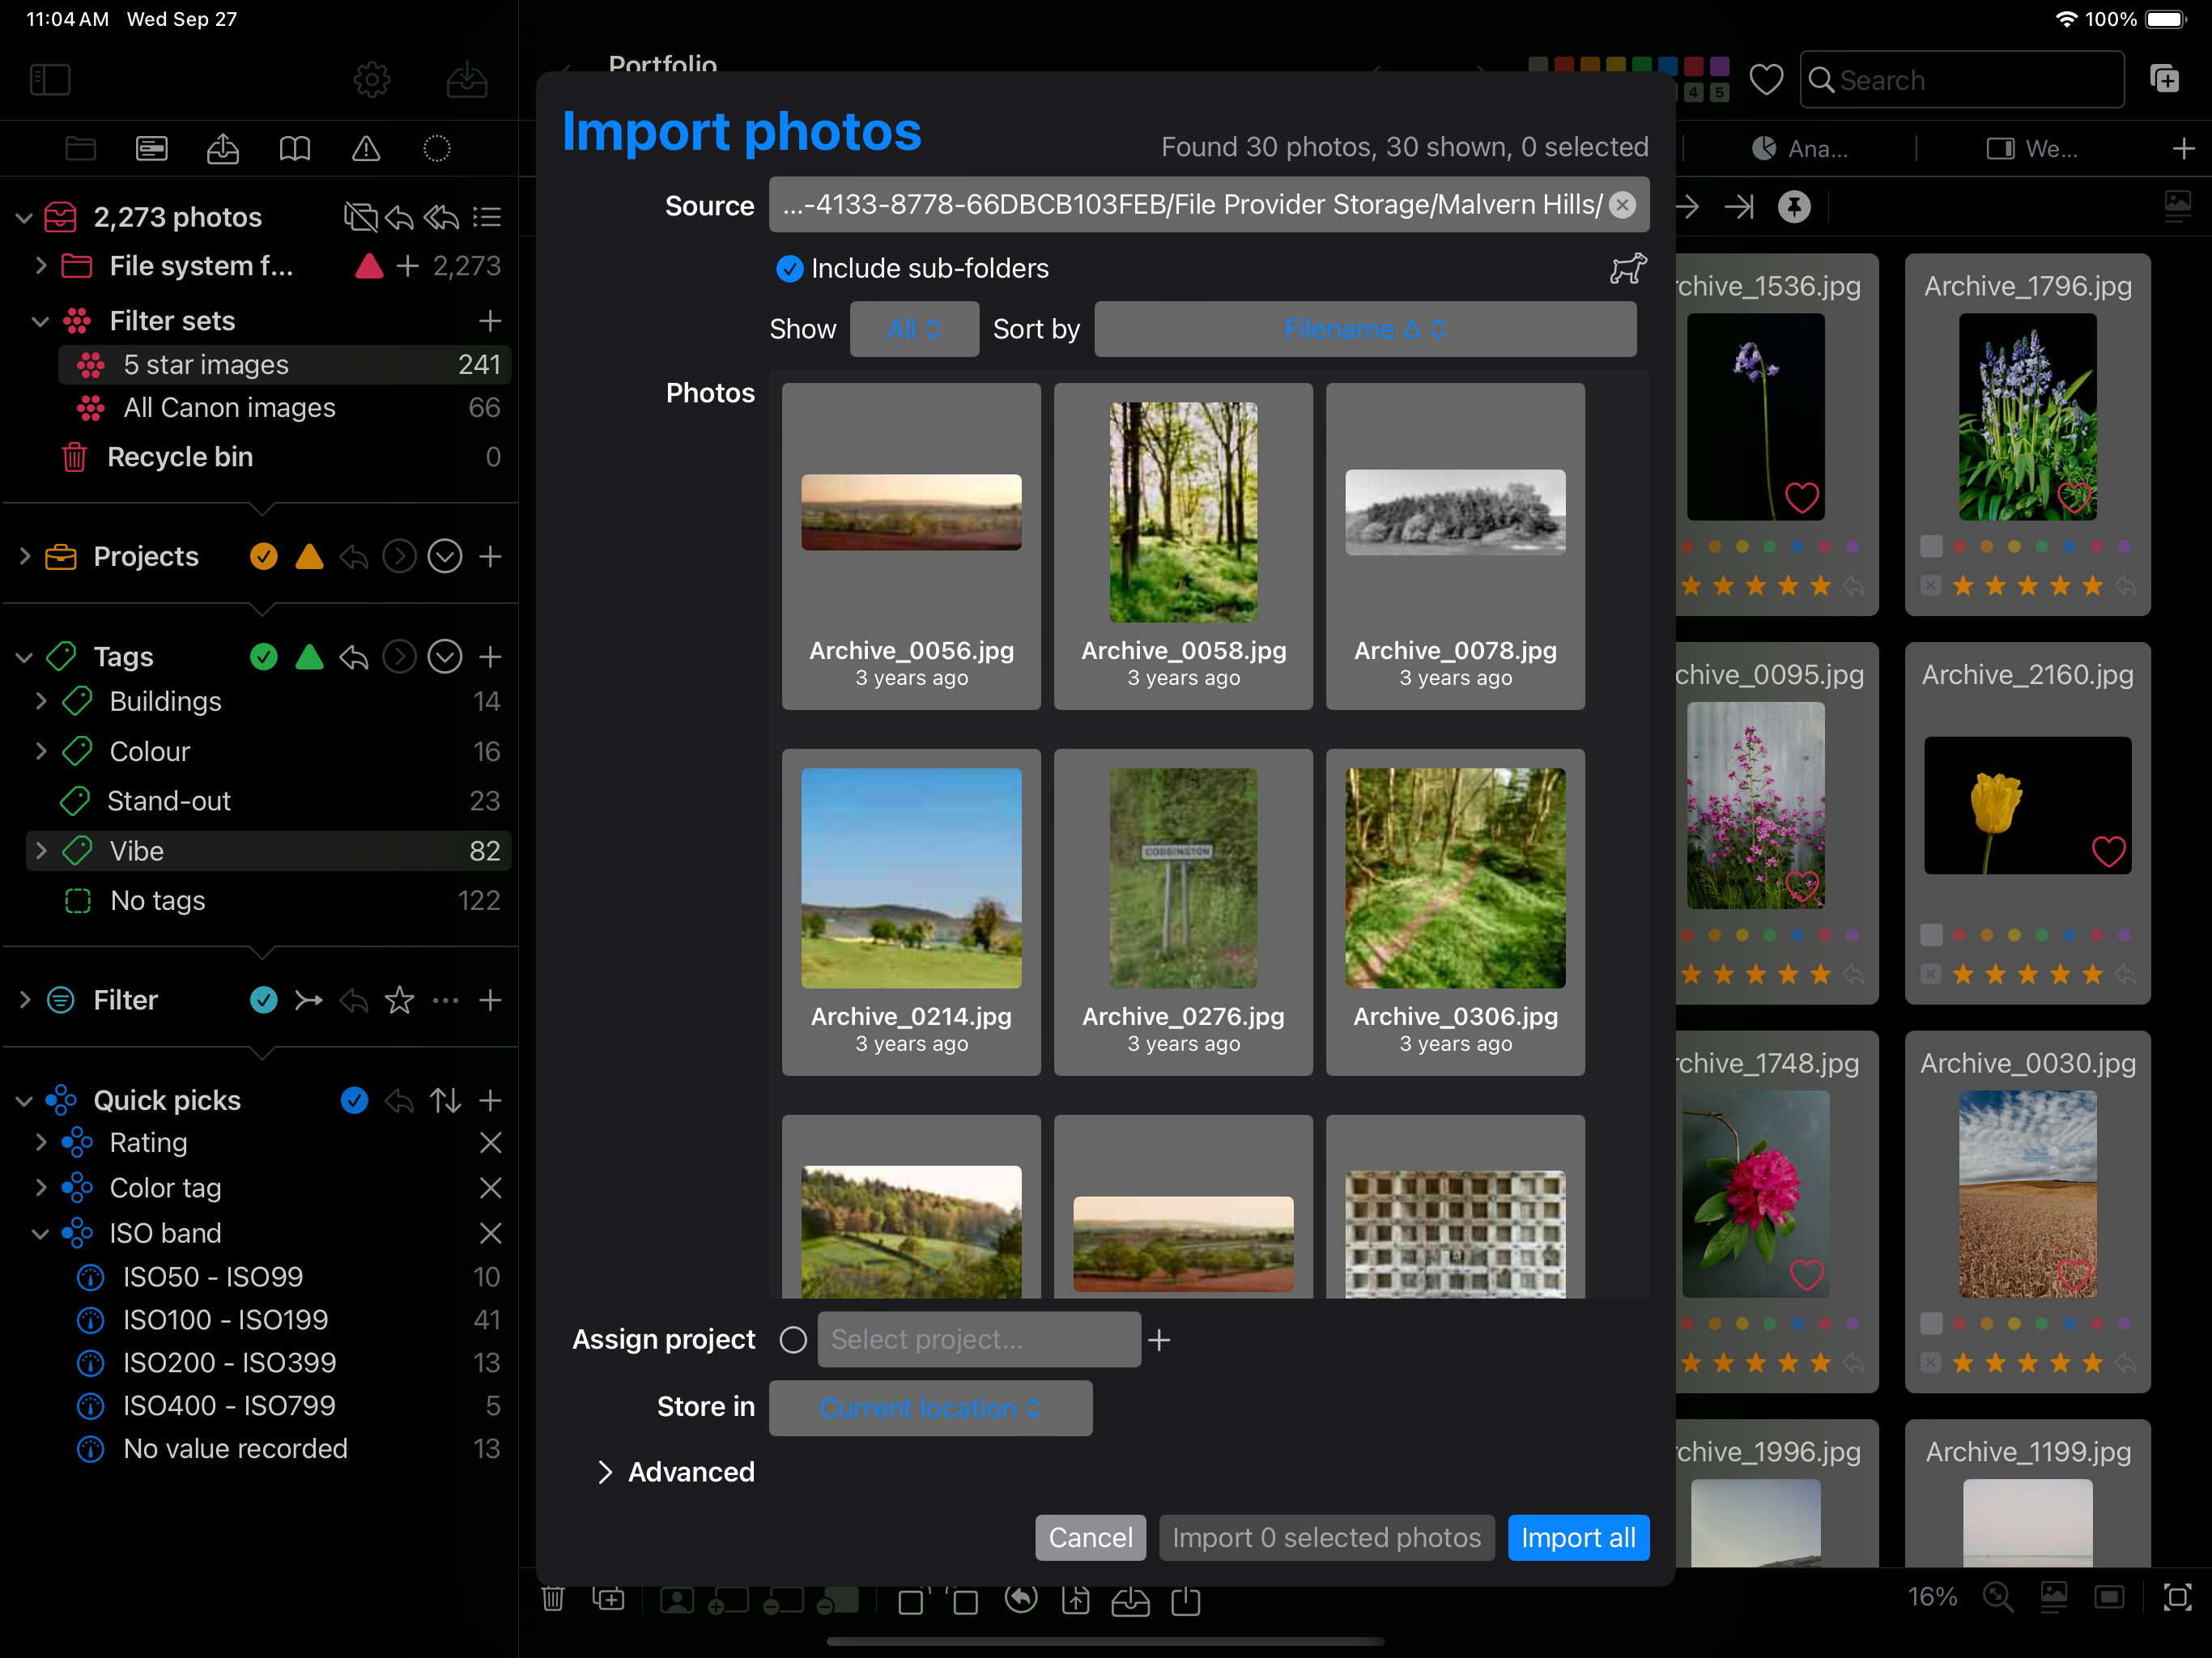Image resolution: width=2212 pixels, height=1658 pixels.
Task: Toggle the orange checkmark in Projects header
Action: [264, 557]
